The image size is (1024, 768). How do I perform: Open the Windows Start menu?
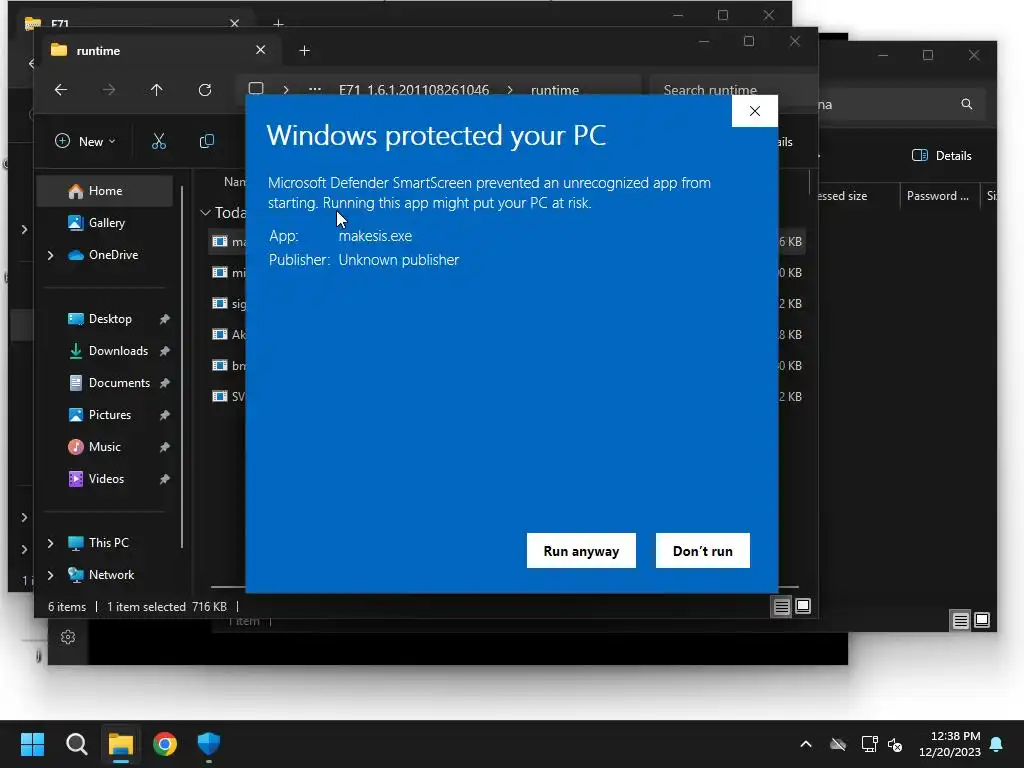tap(32, 744)
